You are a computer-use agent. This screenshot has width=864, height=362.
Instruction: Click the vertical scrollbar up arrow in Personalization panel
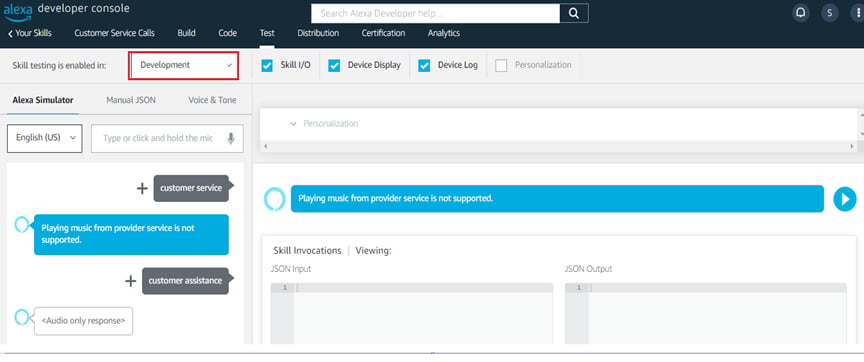(861, 115)
